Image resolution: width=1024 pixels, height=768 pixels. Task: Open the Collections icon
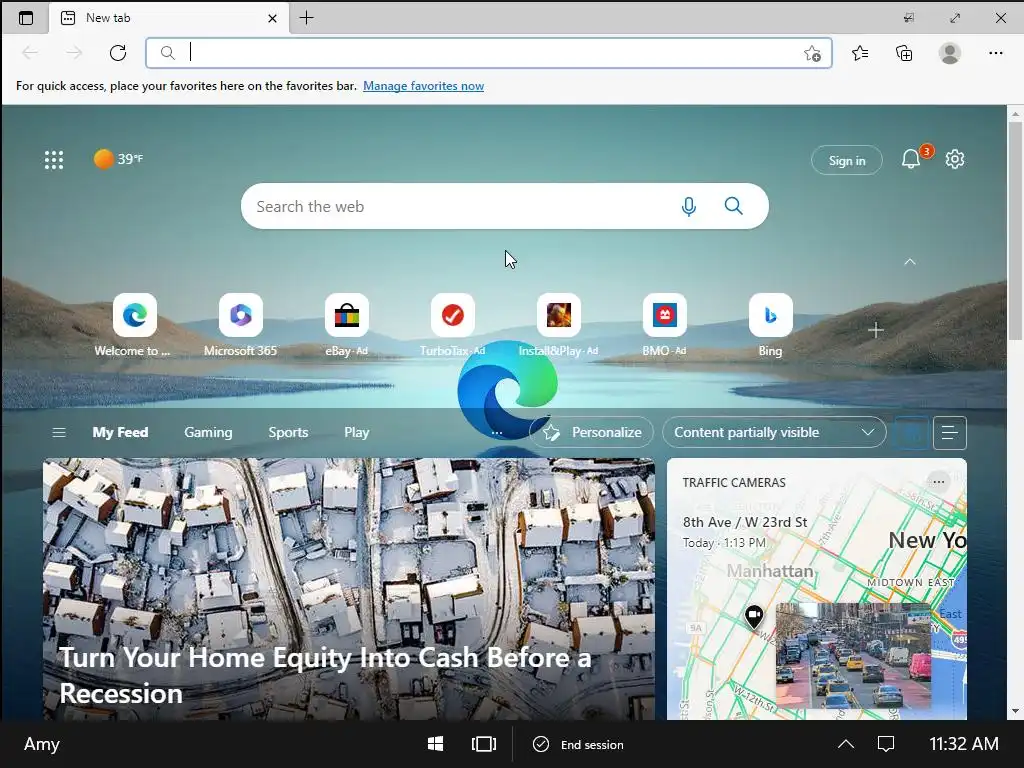[x=904, y=53]
